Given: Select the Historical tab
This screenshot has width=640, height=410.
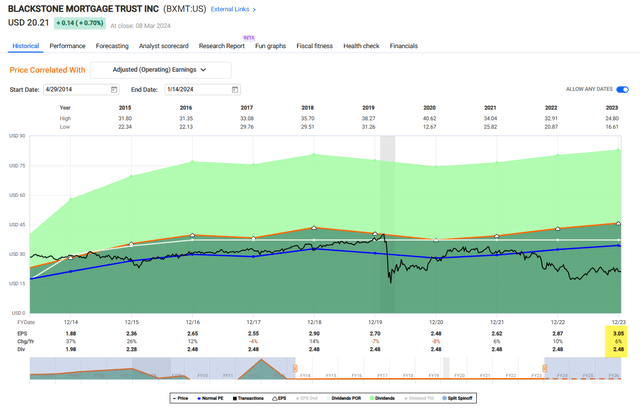Looking at the screenshot, I should (26, 46).
